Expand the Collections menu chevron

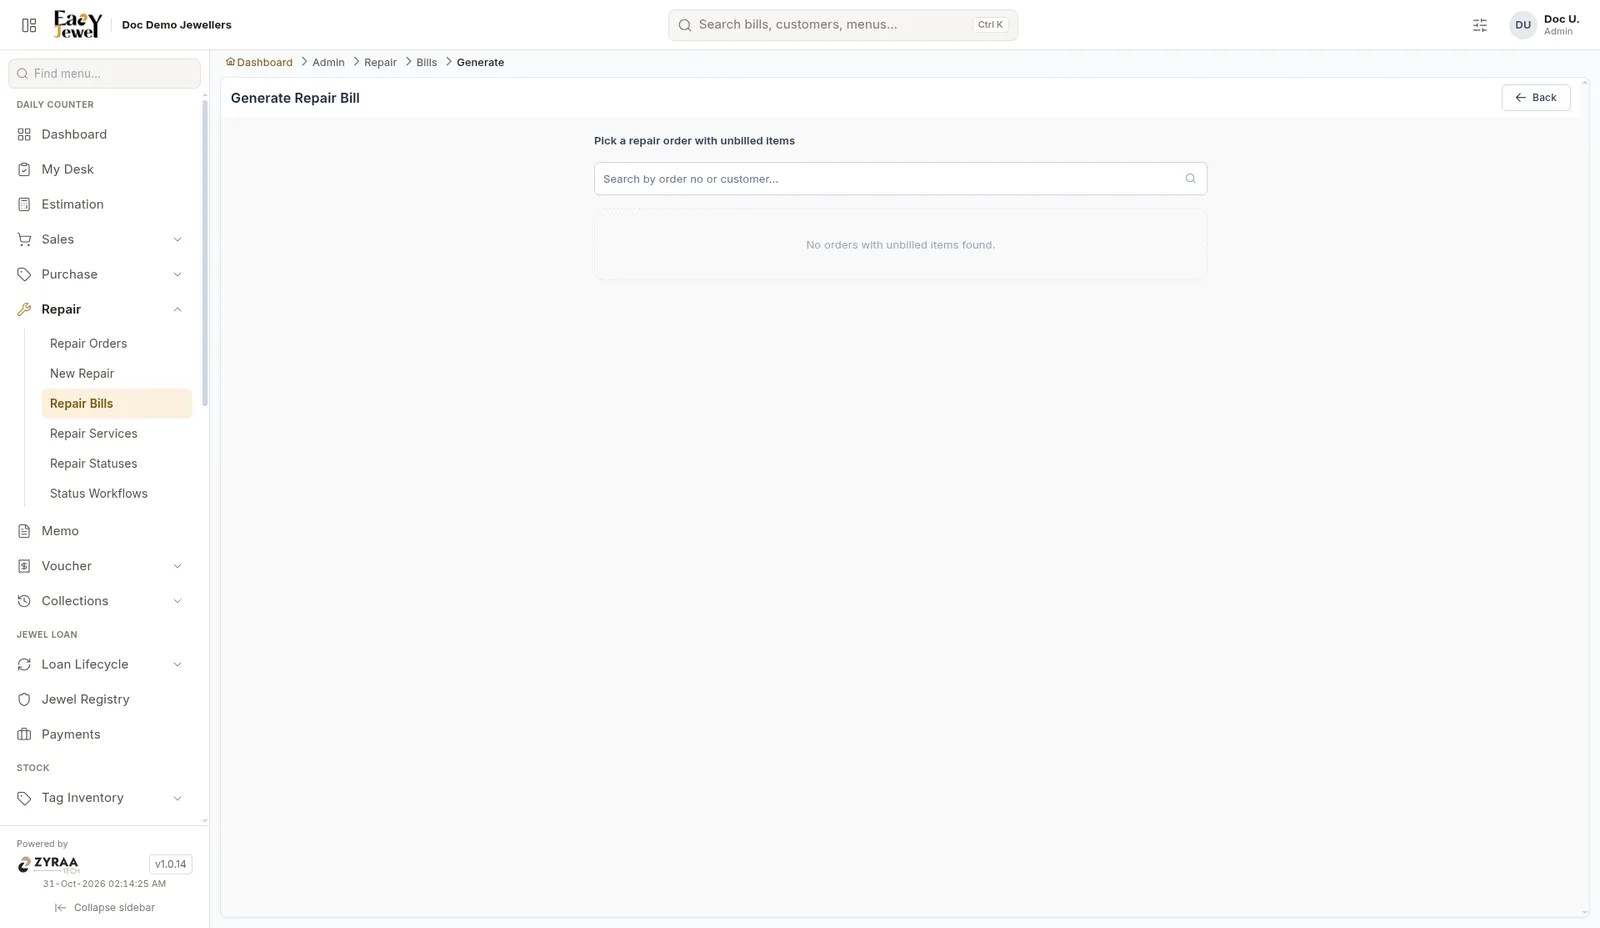tap(177, 601)
